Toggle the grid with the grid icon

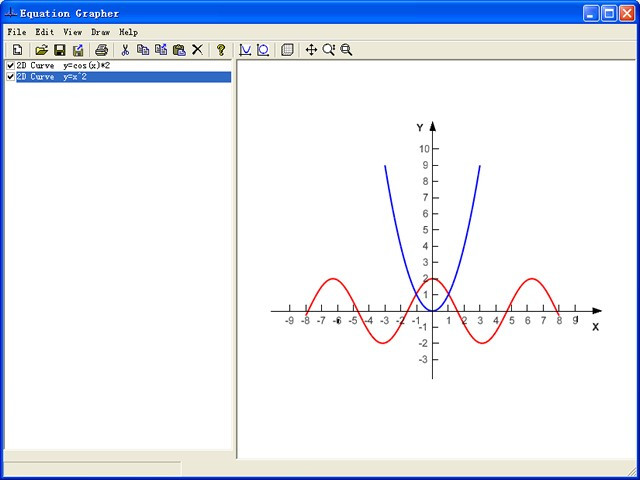point(287,50)
